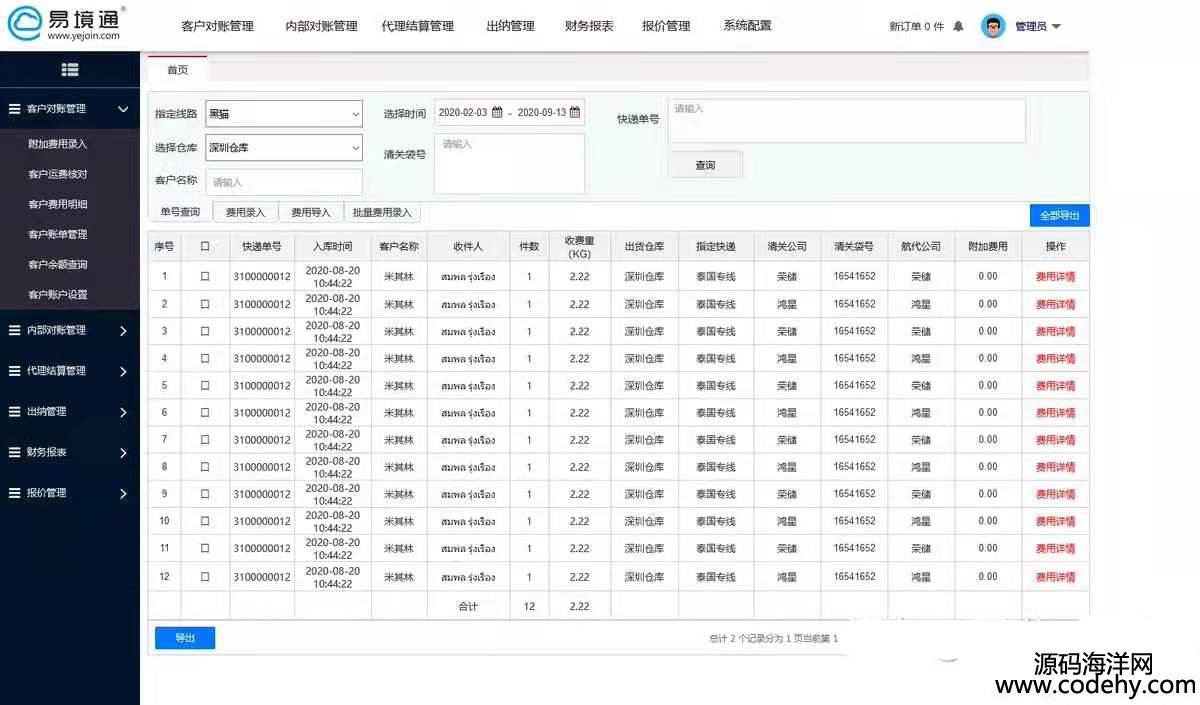Open 费用详情 for row 4
The image size is (1200, 705).
coord(1055,358)
